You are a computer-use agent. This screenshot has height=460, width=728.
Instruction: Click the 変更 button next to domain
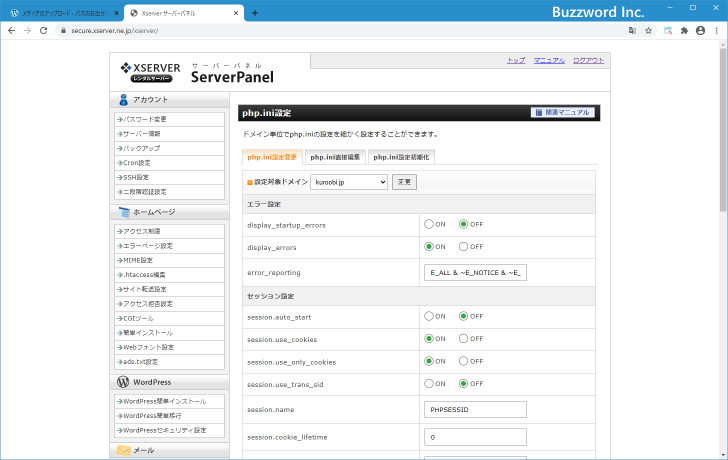[x=404, y=182]
